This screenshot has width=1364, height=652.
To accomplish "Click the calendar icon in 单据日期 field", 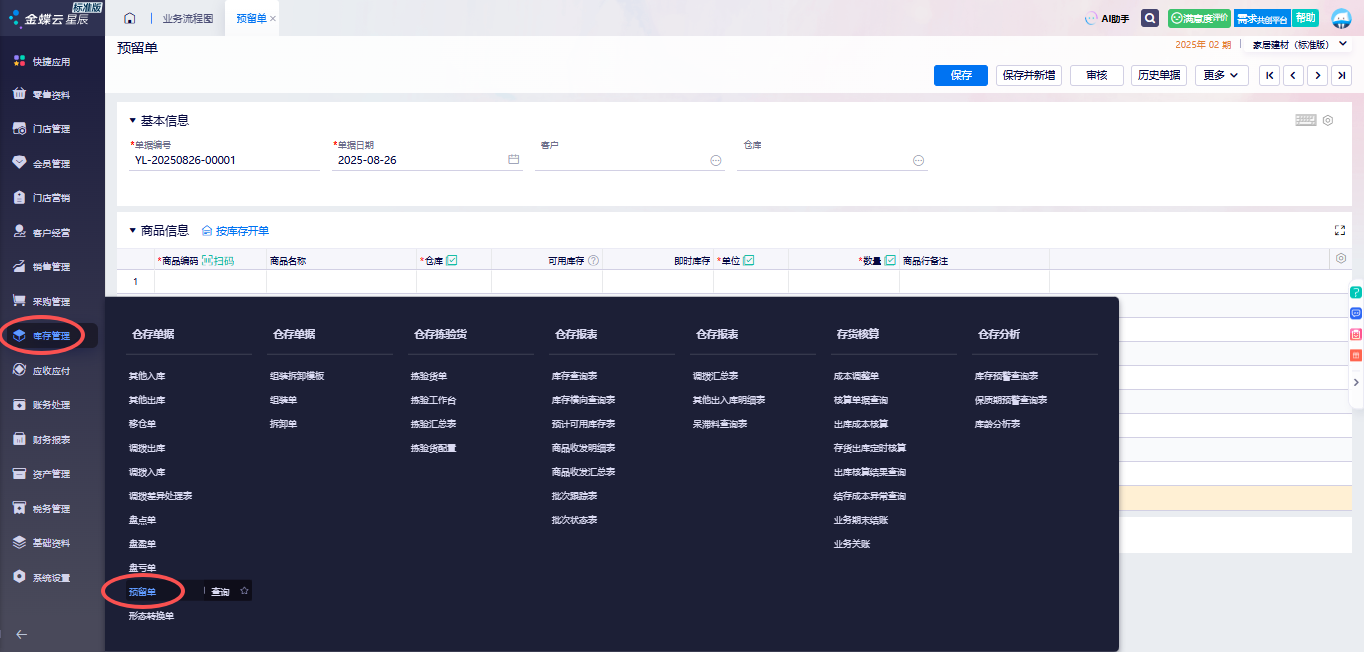I will click(513, 160).
